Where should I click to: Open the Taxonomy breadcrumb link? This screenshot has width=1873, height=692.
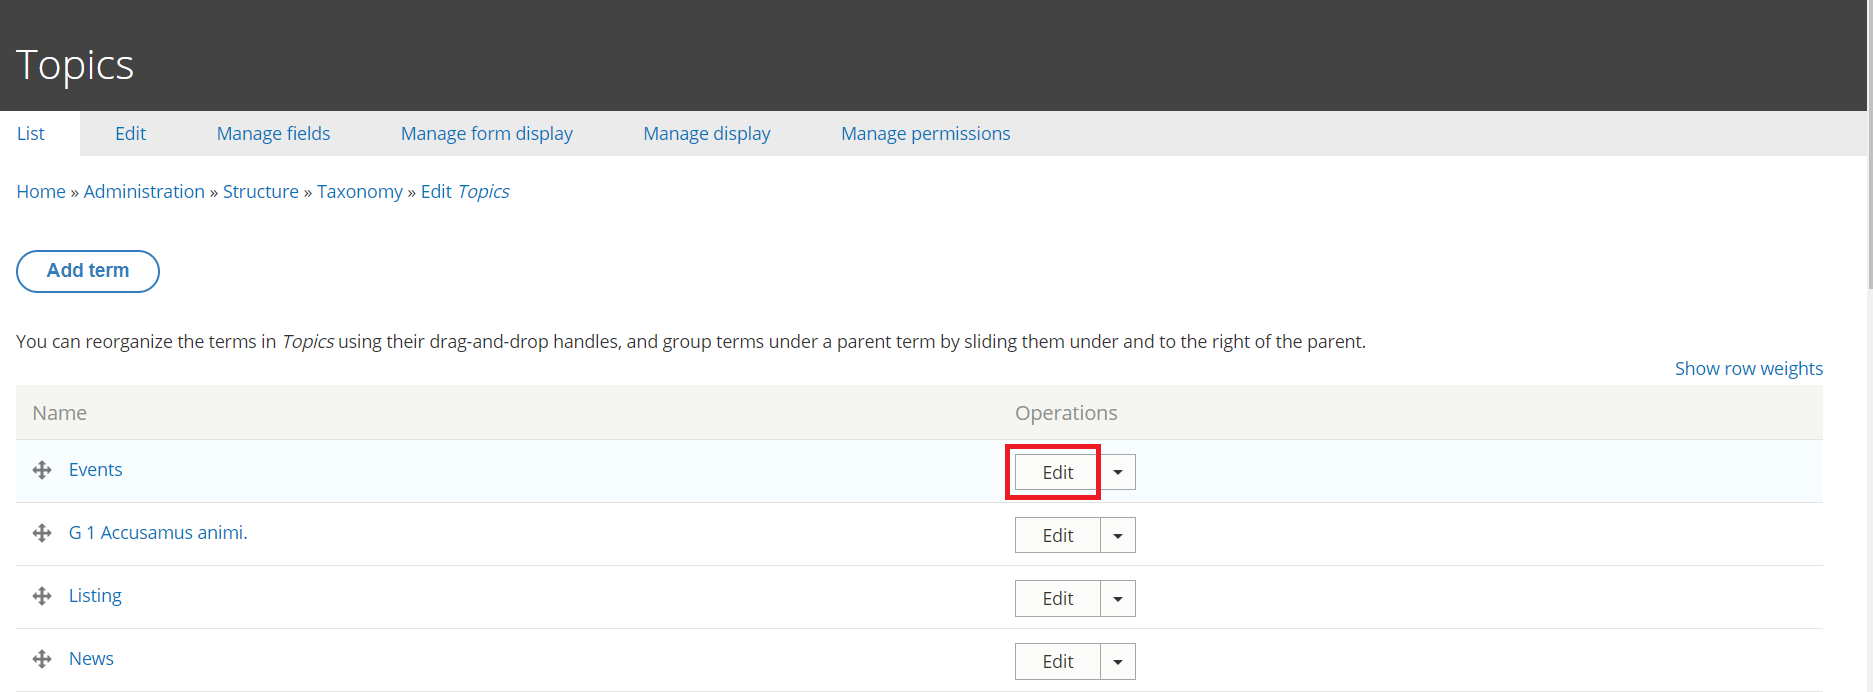[x=359, y=191]
